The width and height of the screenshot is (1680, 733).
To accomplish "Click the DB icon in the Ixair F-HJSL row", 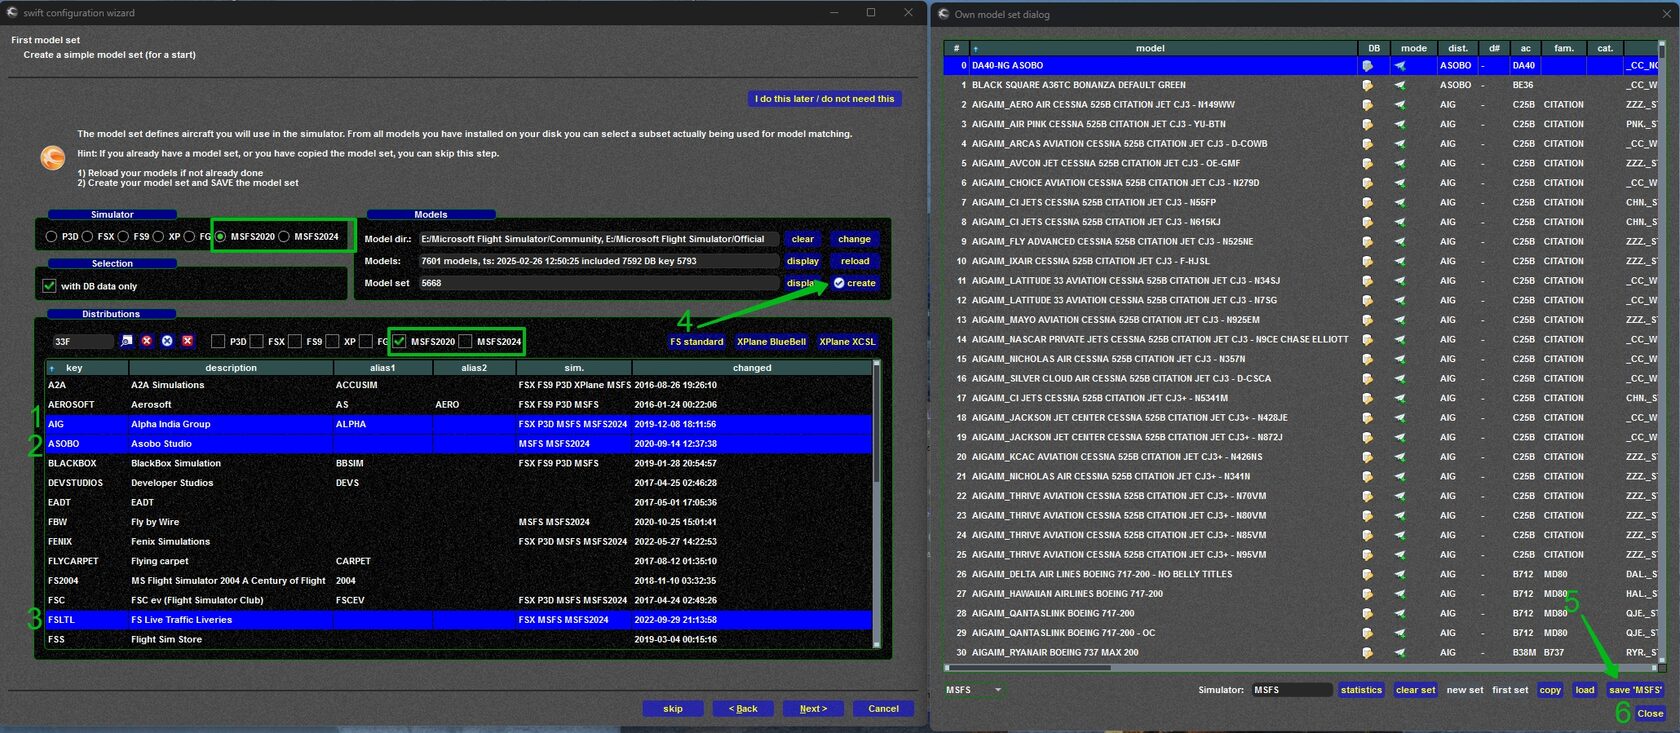I will pos(1367,261).
